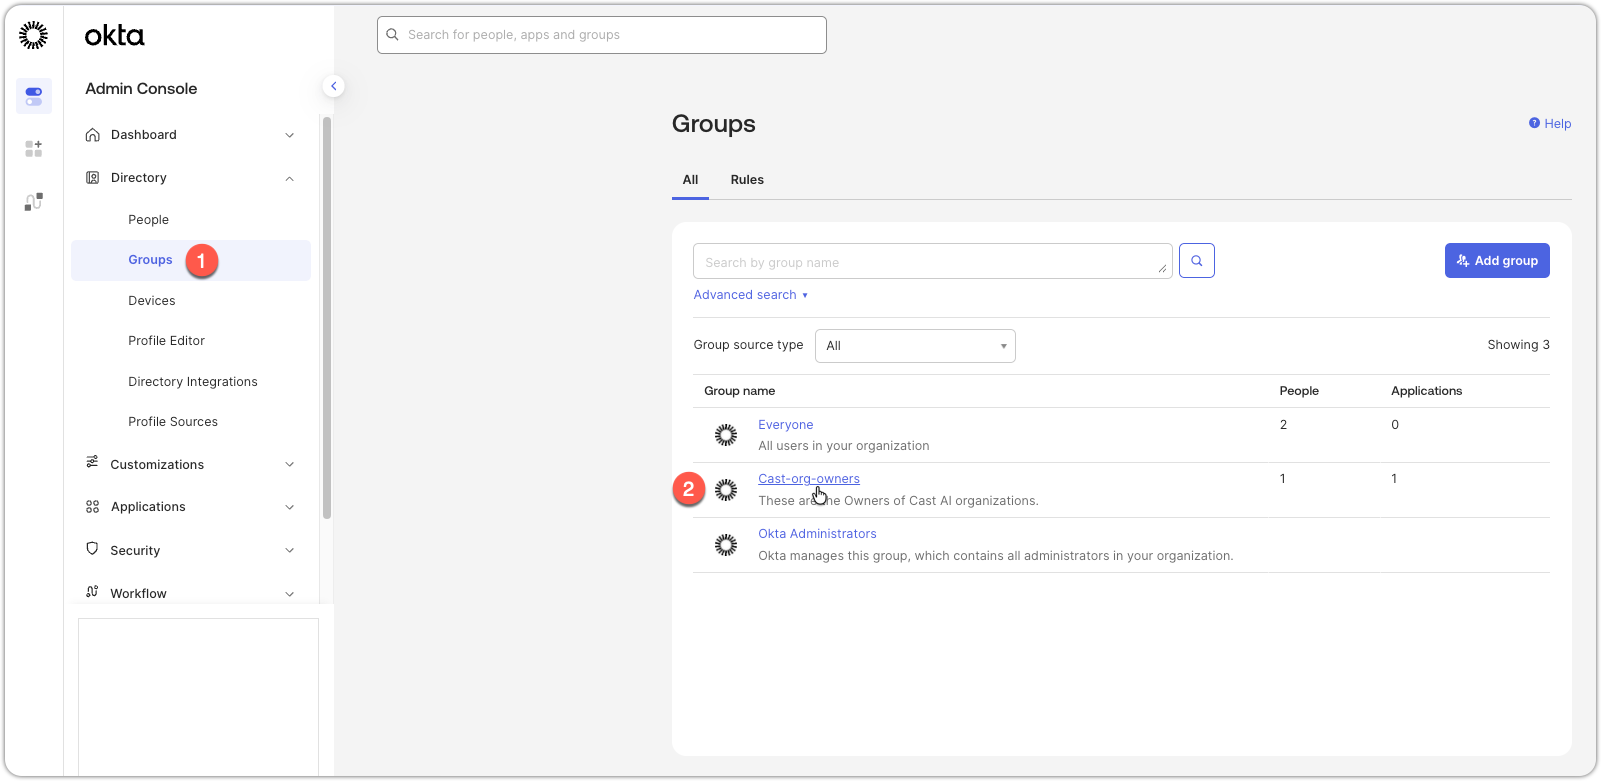The width and height of the screenshot is (1601, 781).
Task: Open the Group source type dropdown
Action: 915,346
